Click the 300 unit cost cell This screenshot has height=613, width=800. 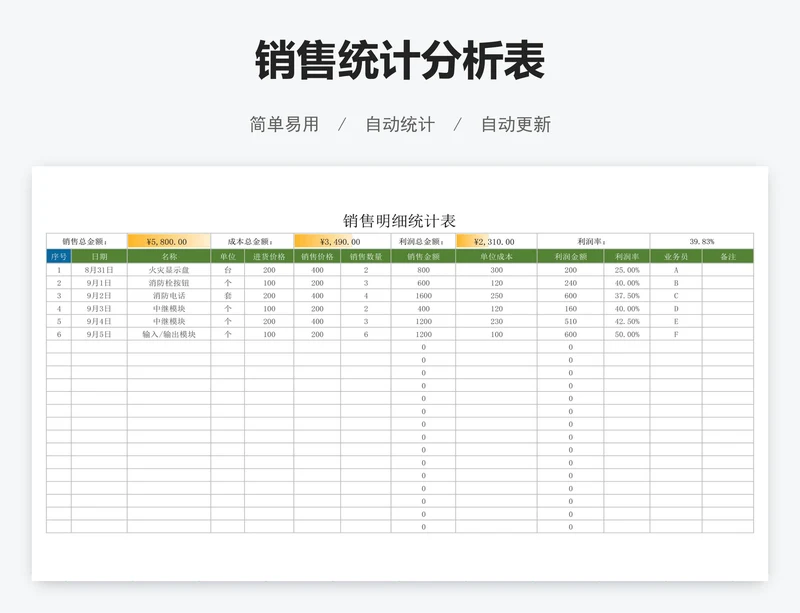(x=496, y=270)
